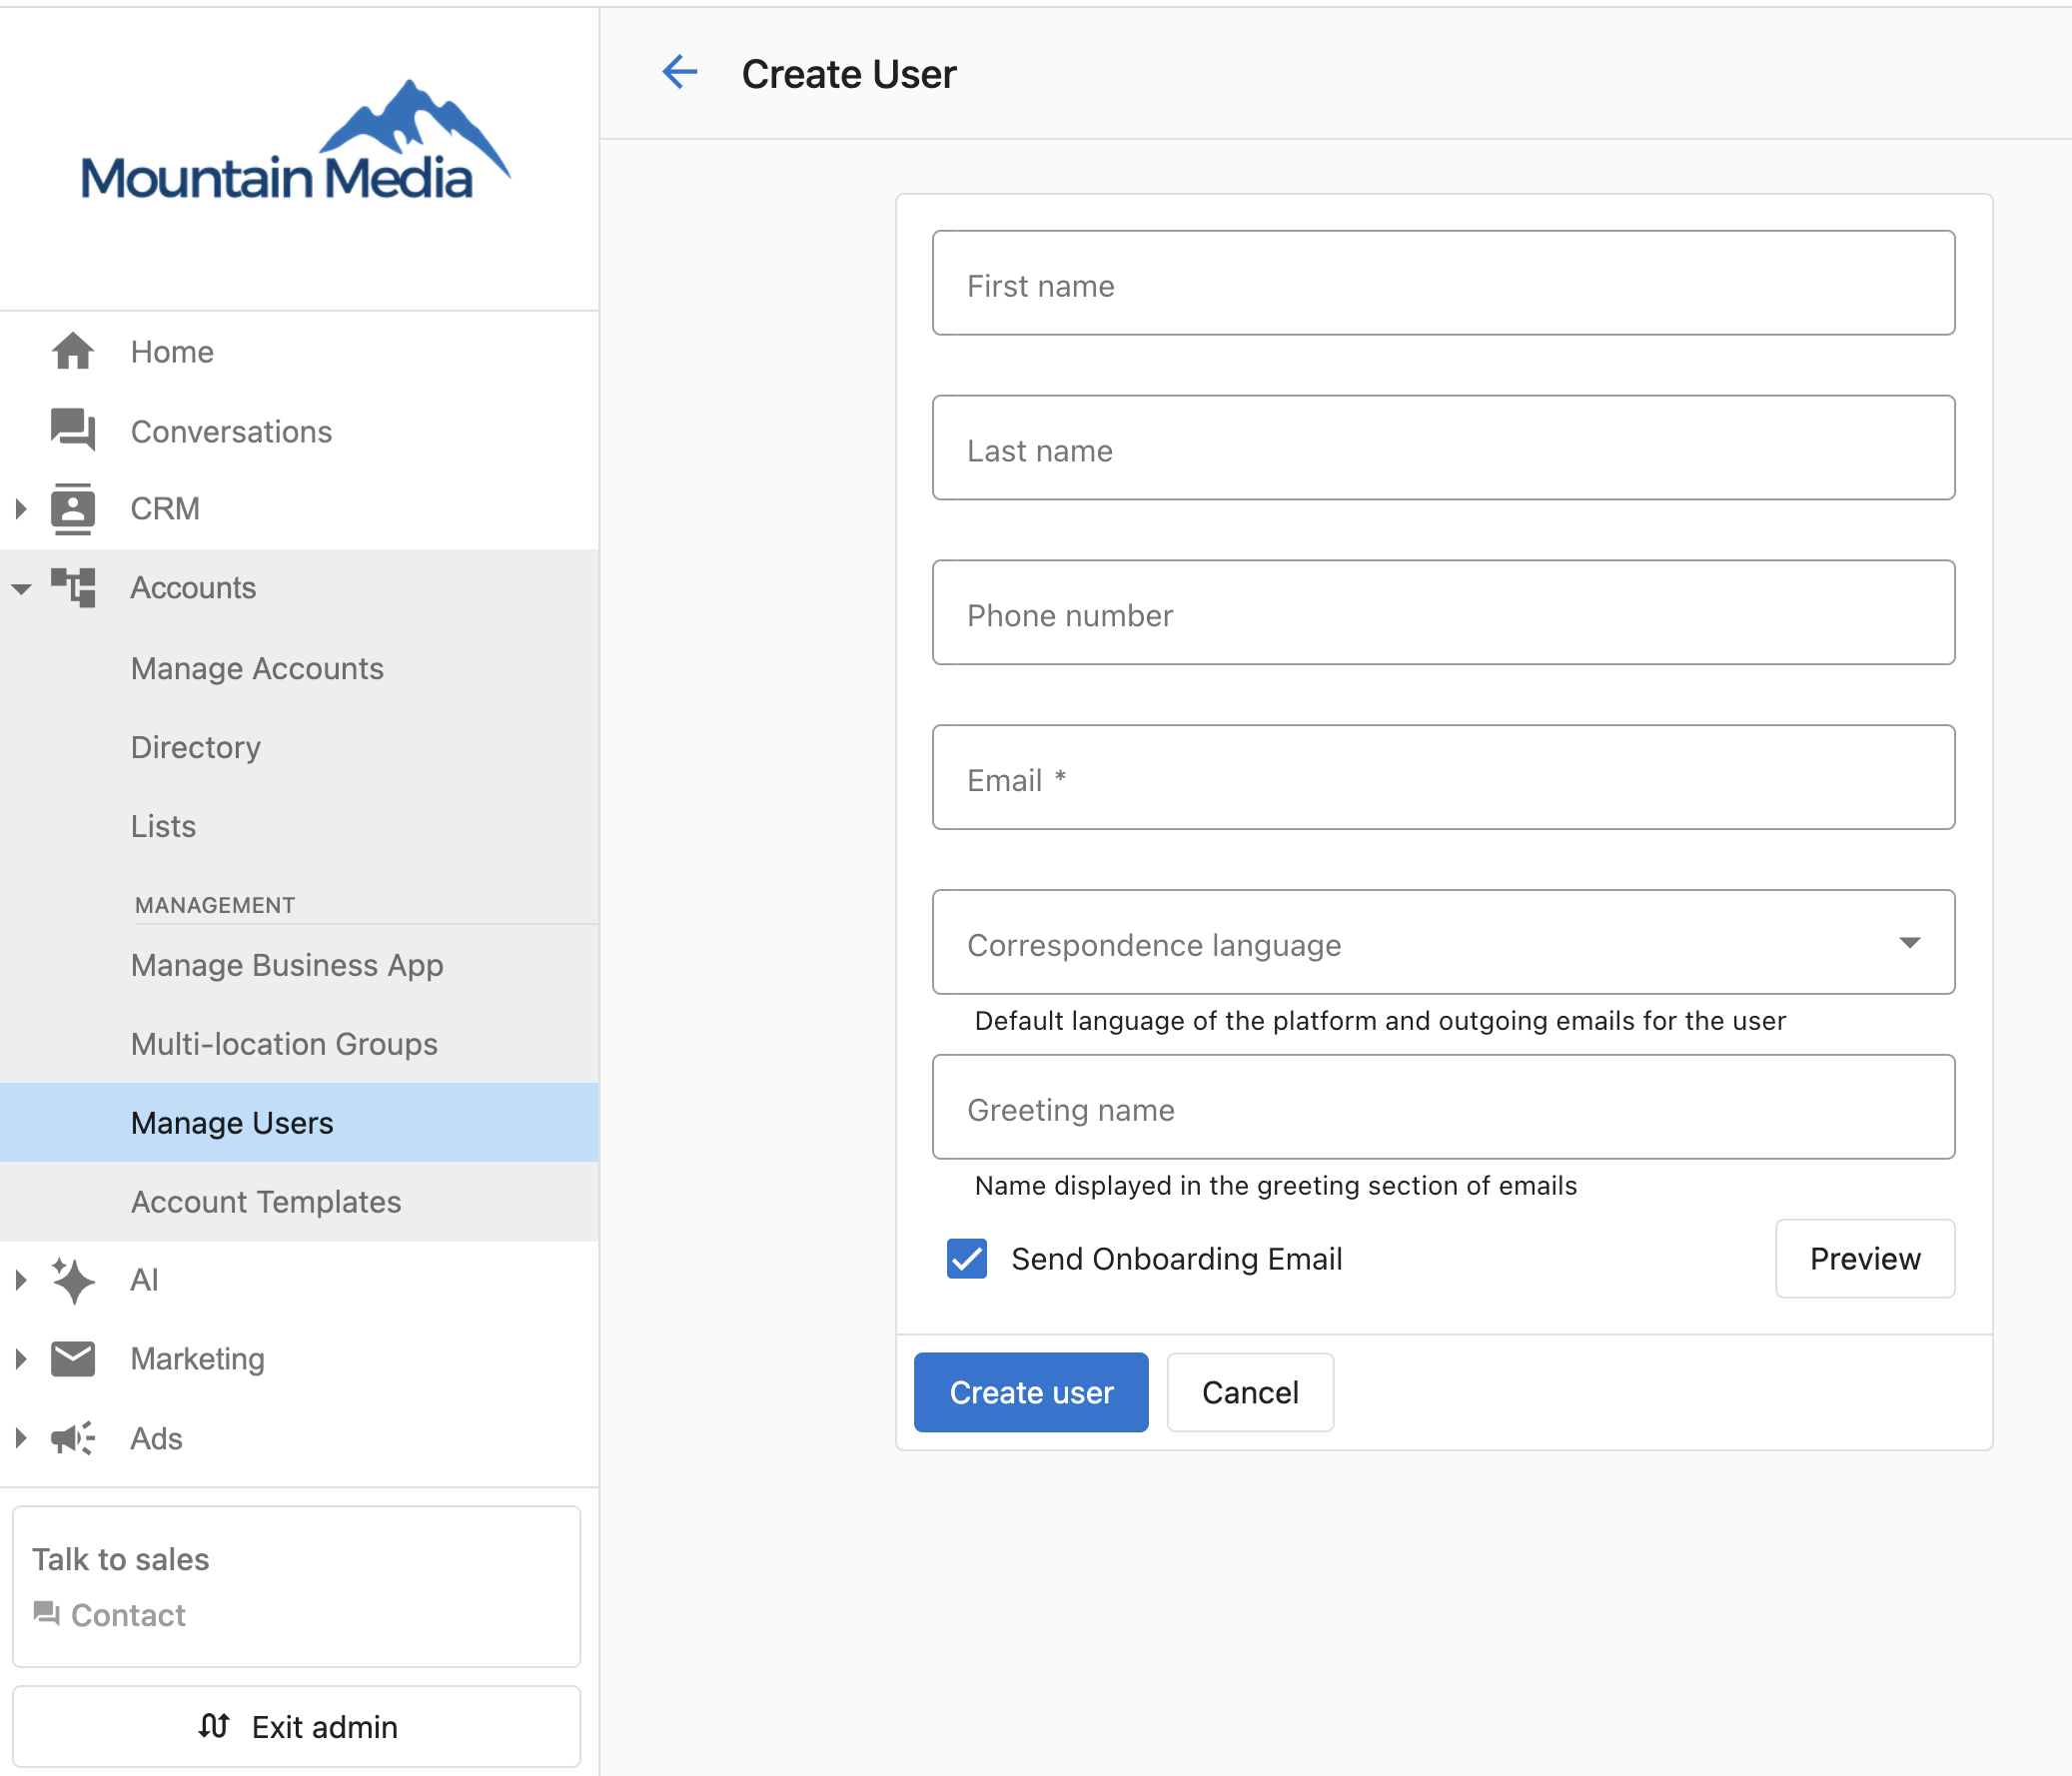This screenshot has width=2072, height=1776.
Task: Expand the CRM section arrow
Action: coord(21,508)
